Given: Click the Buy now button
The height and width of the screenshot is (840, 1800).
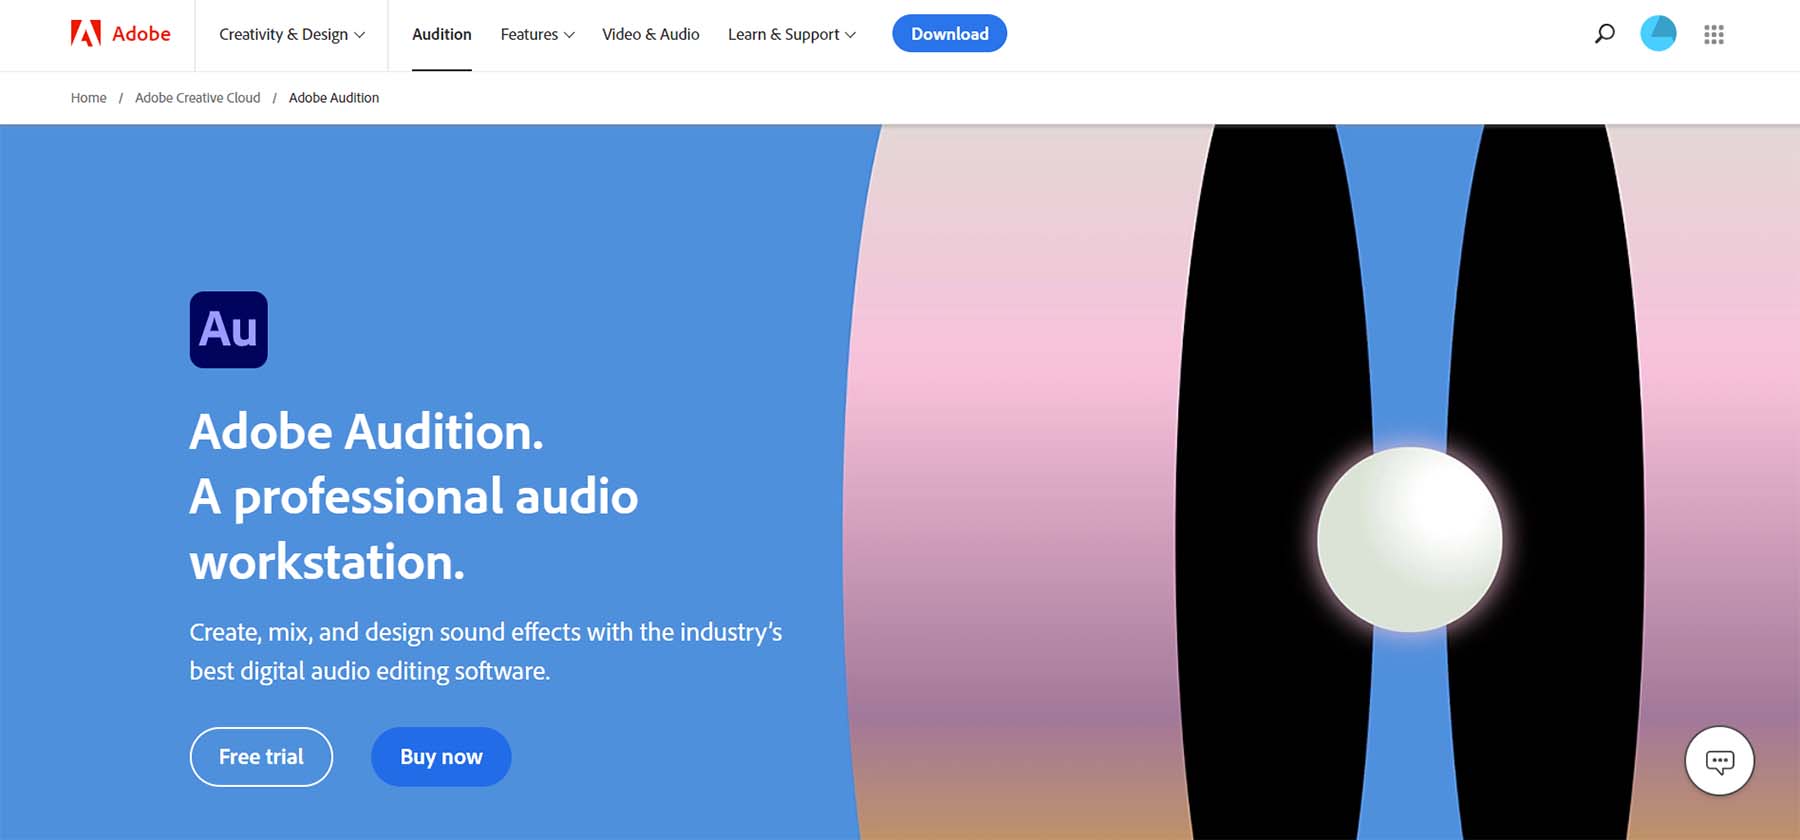Looking at the screenshot, I should pyautogui.click(x=441, y=757).
